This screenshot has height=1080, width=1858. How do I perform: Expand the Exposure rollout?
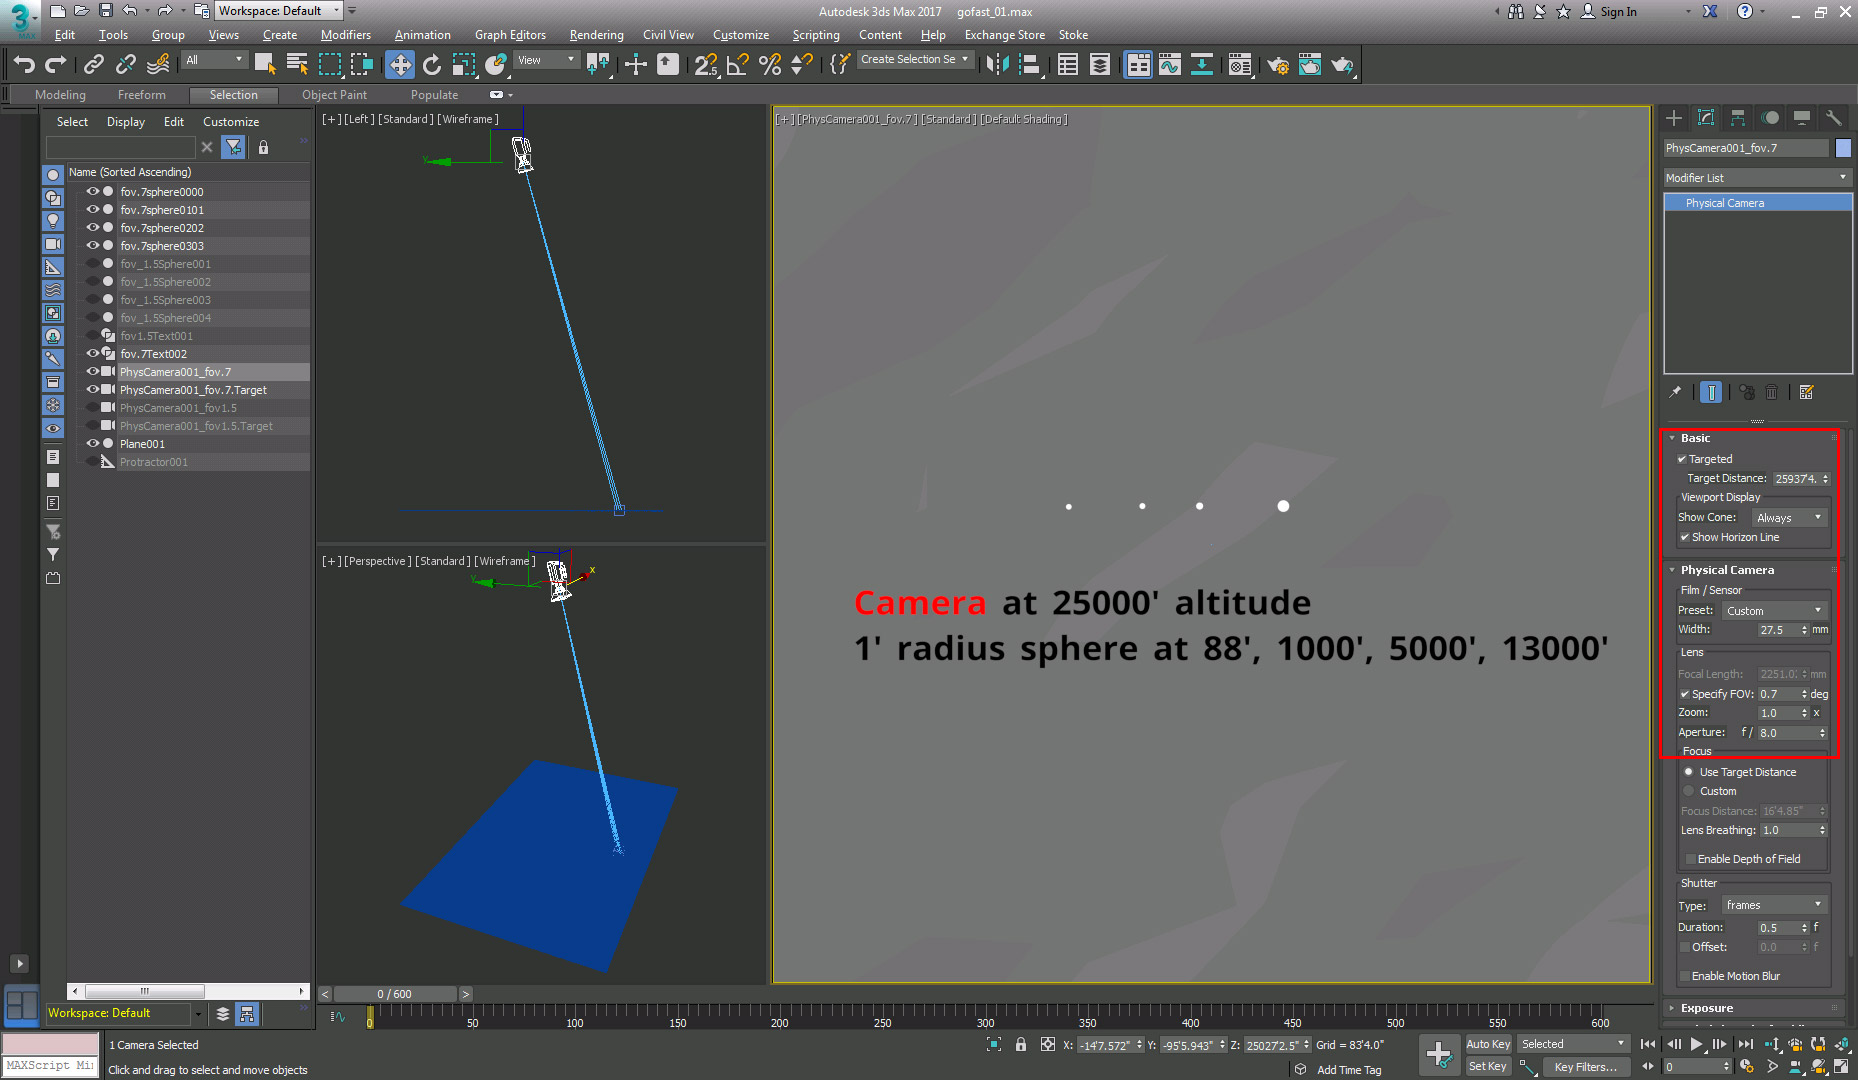[1706, 1008]
